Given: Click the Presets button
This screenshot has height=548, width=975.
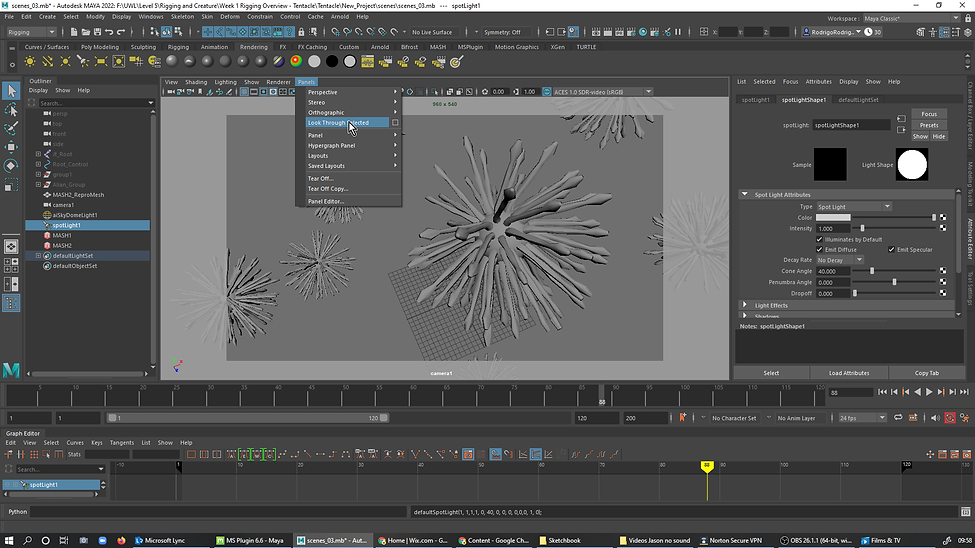Looking at the screenshot, I should (929, 125).
